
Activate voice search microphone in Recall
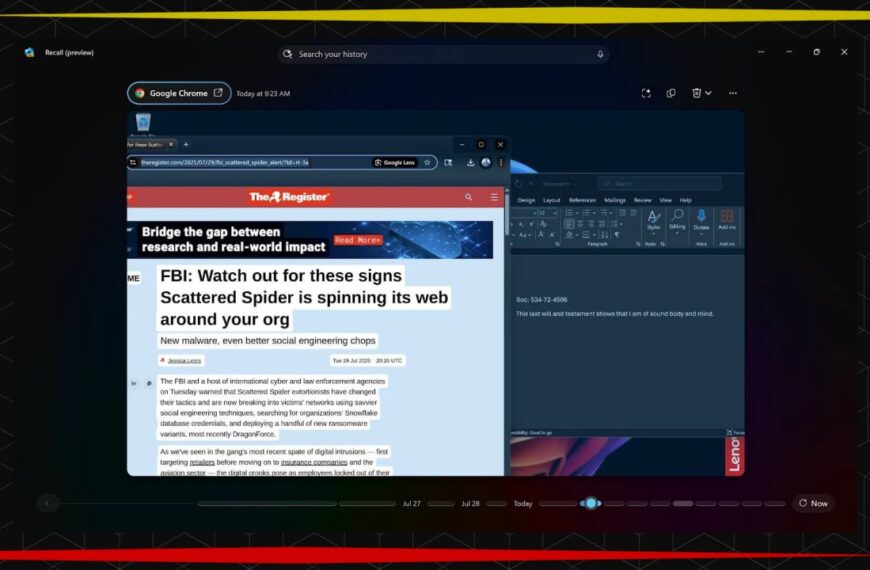click(600, 54)
